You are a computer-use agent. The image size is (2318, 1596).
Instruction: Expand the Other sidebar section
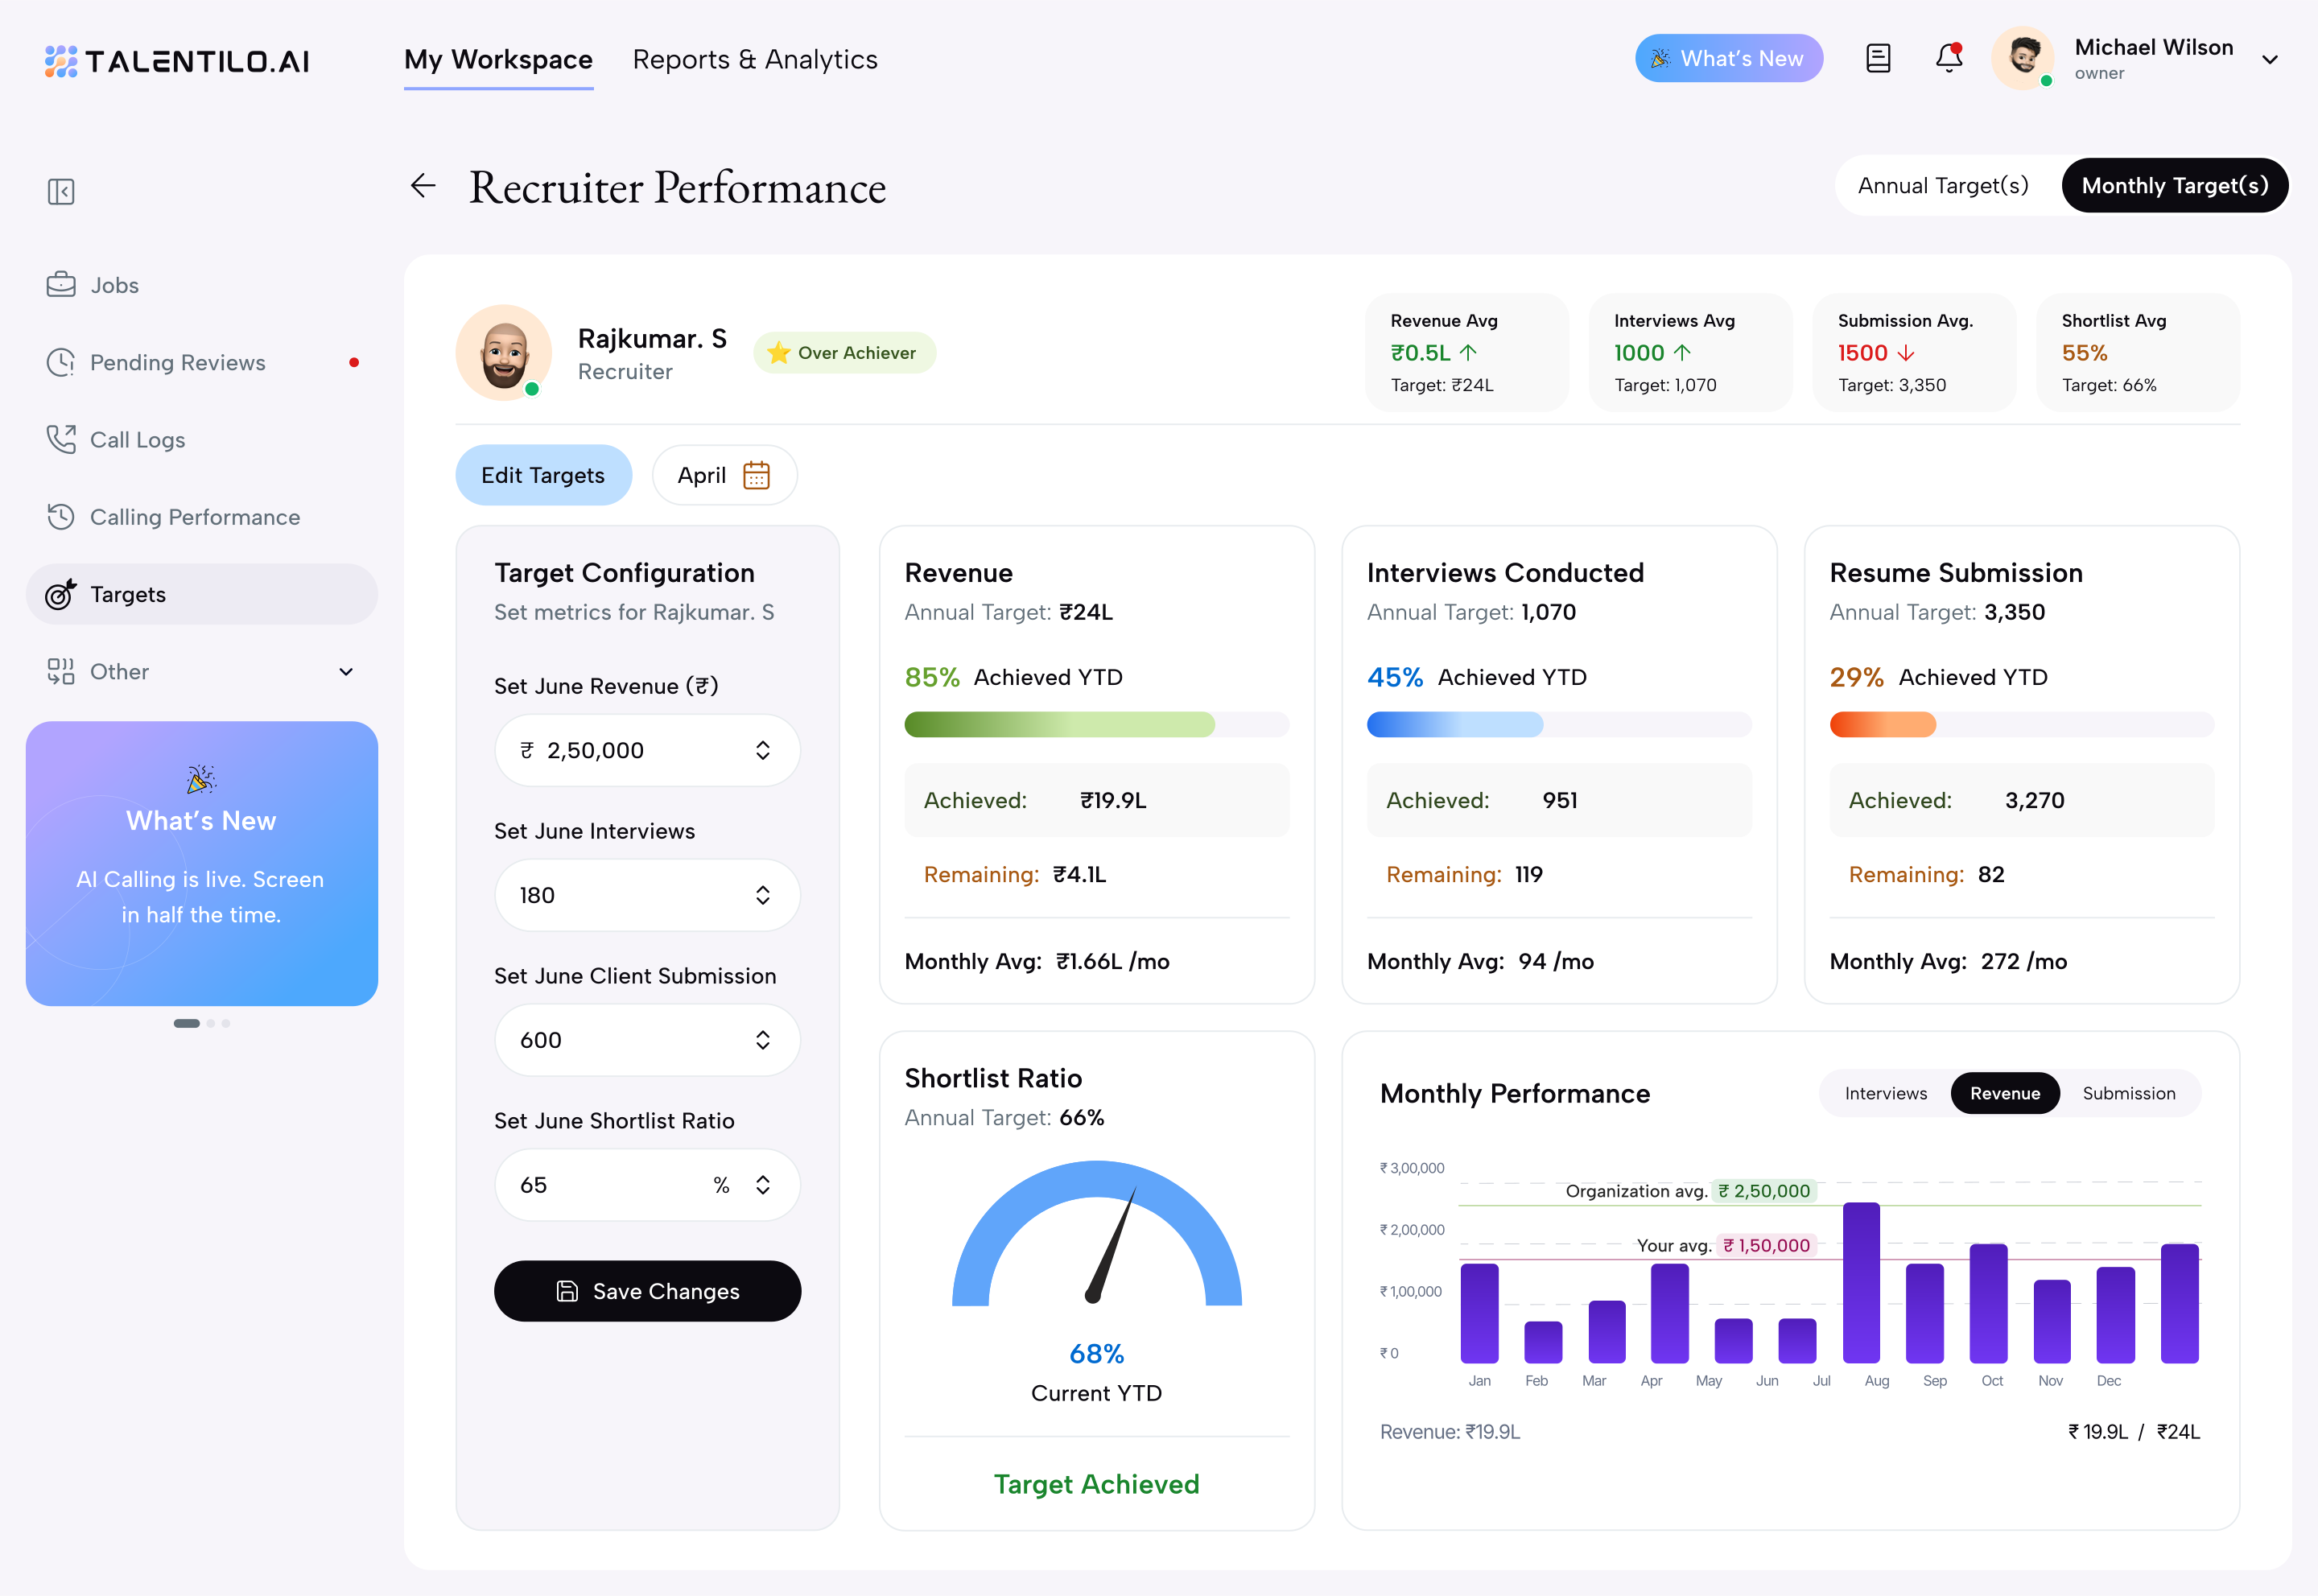[202, 672]
